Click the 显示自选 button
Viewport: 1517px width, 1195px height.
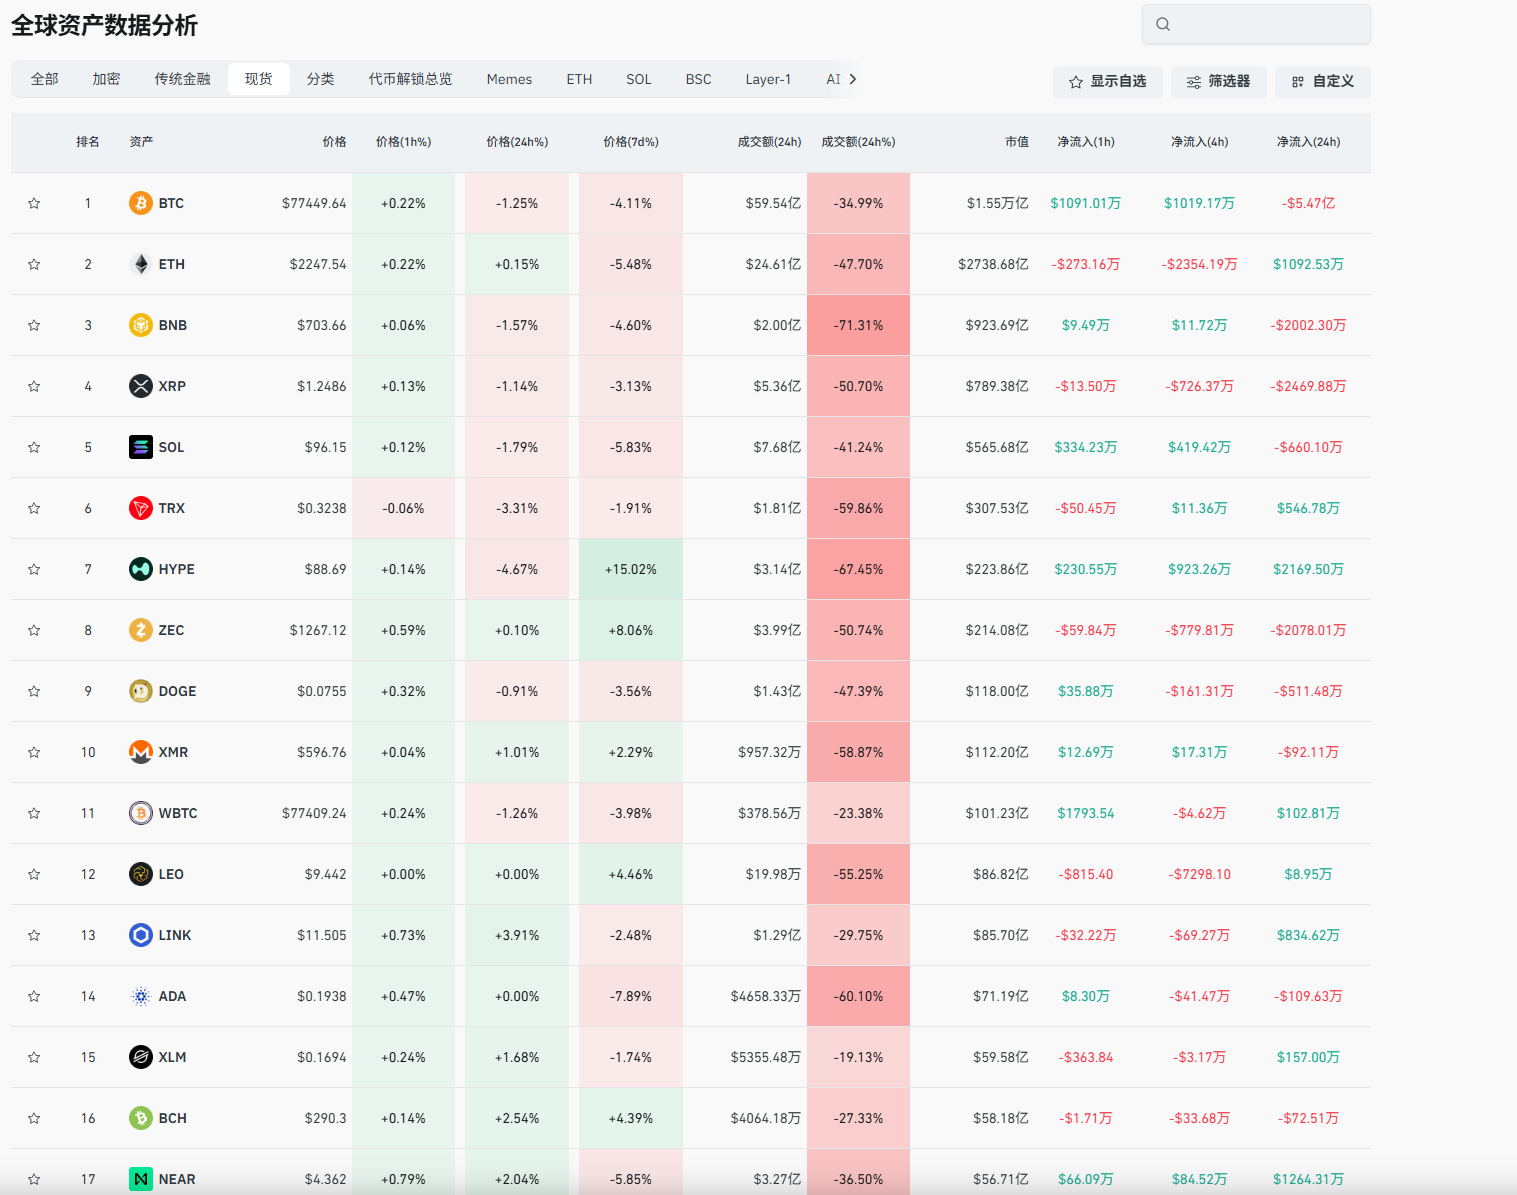tap(1107, 82)
